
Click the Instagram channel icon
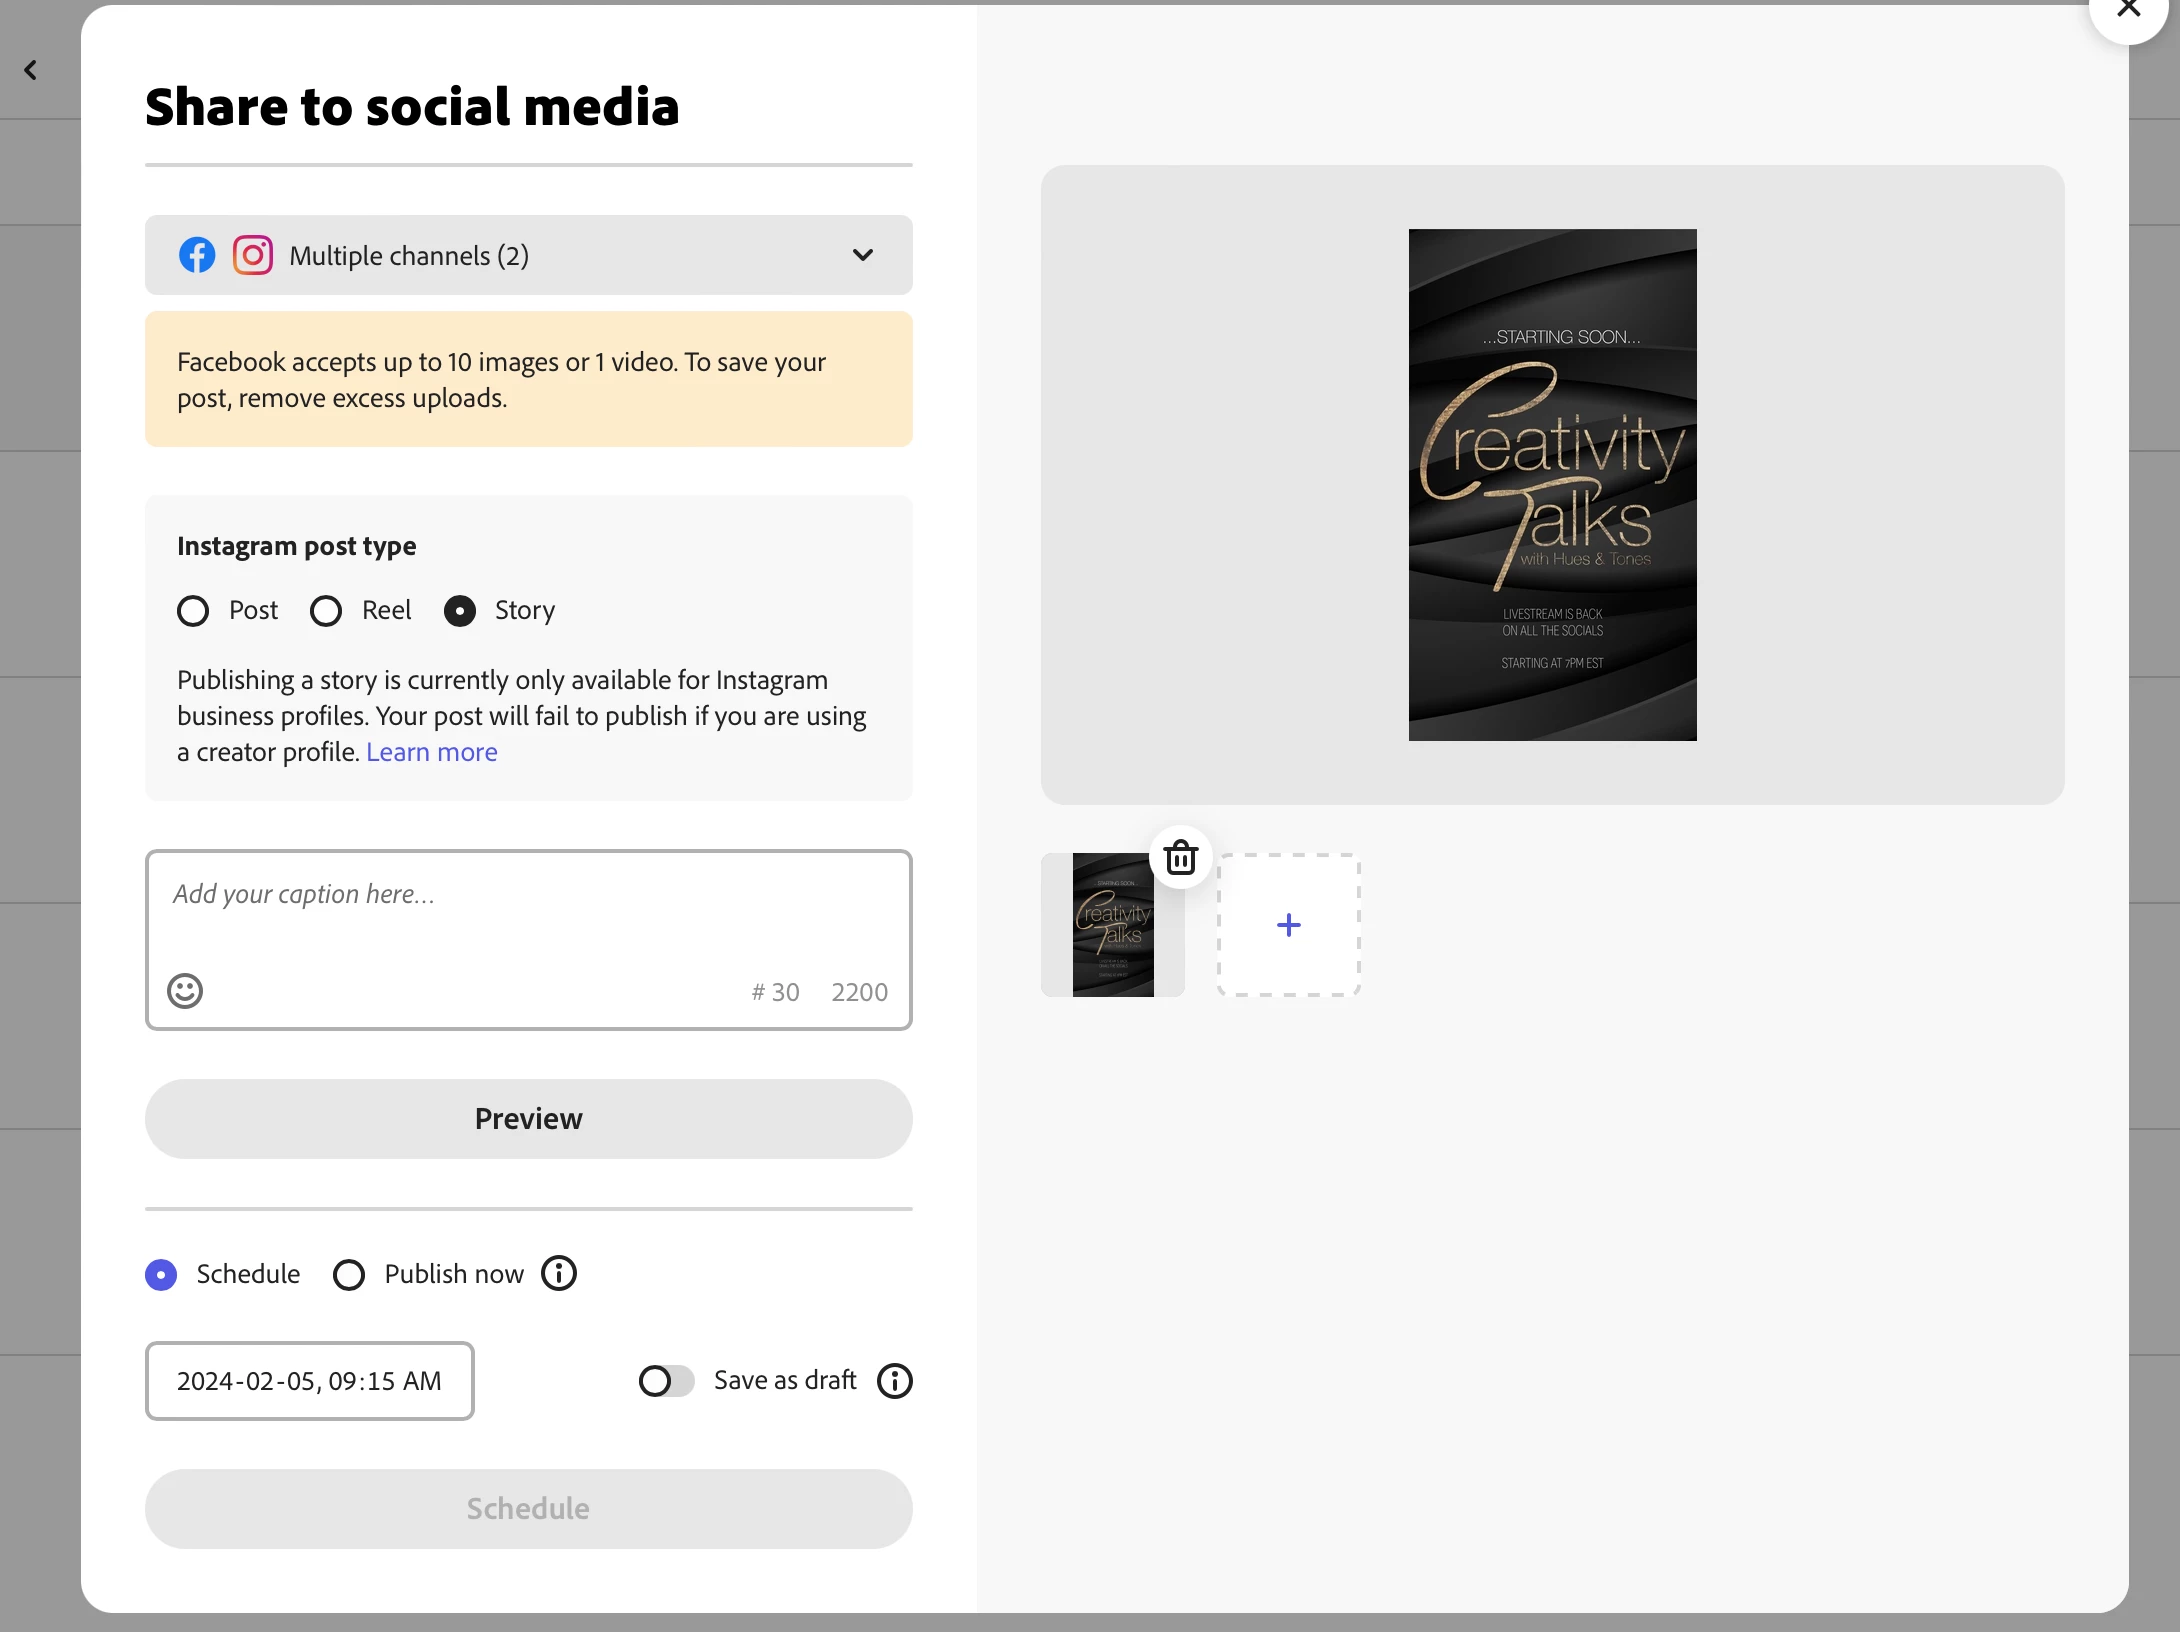tap(252, 255)
